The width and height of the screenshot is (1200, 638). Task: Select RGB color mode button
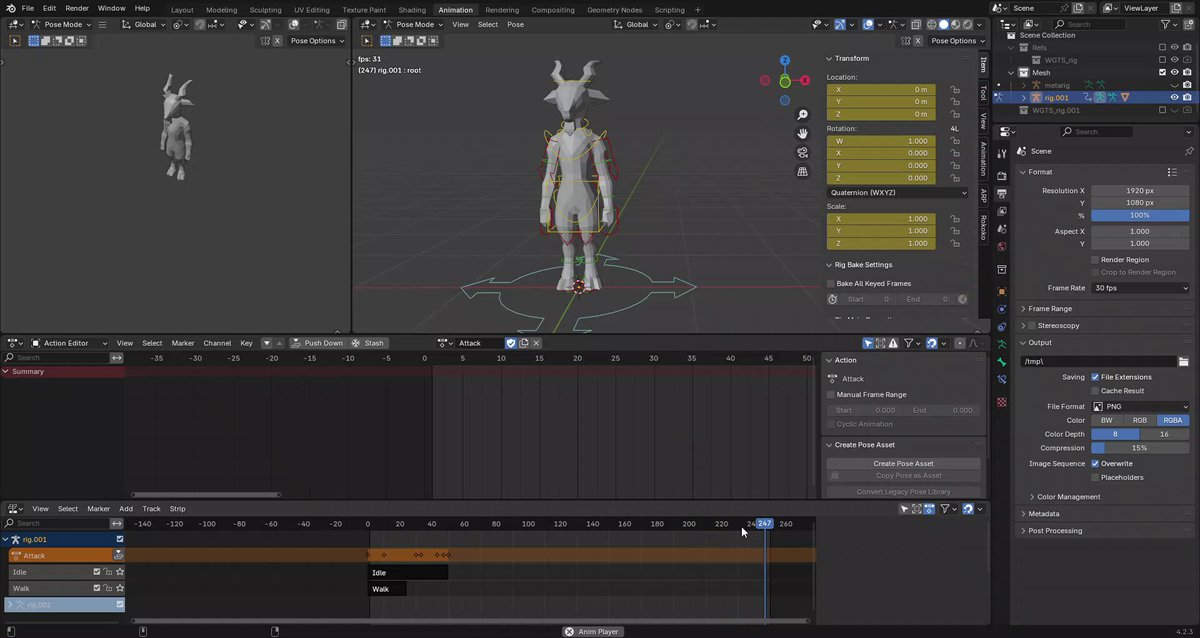click(x=1139, y=421)
